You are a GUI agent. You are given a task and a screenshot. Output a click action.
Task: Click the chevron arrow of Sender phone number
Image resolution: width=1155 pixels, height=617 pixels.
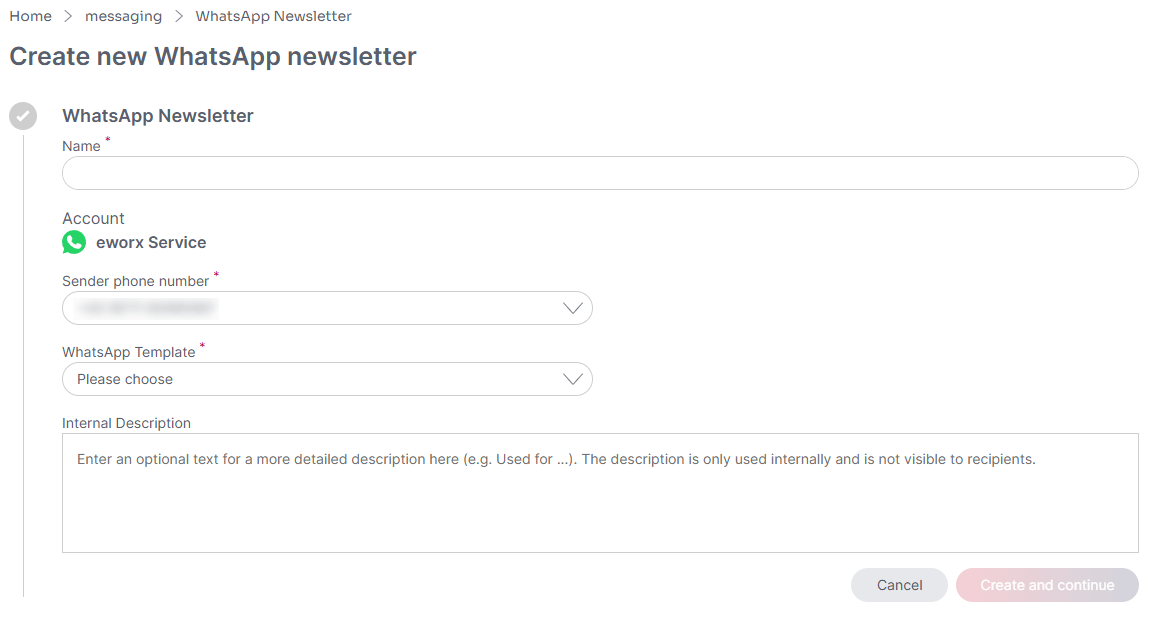point(572,308)
